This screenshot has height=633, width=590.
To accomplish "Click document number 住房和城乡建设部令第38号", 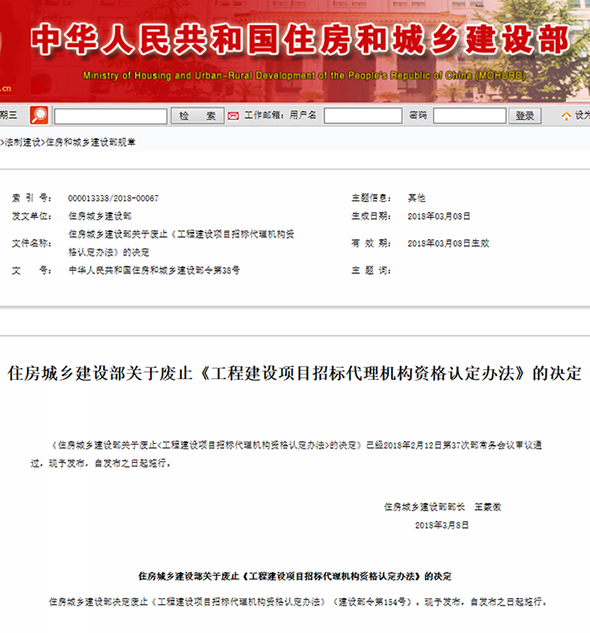I will click(x=154, y=270).
